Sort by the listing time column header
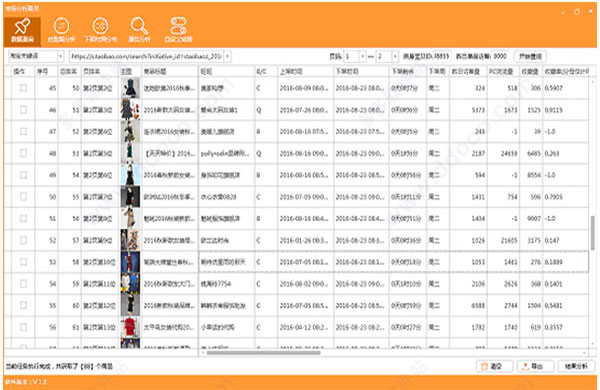 (305, 71)
